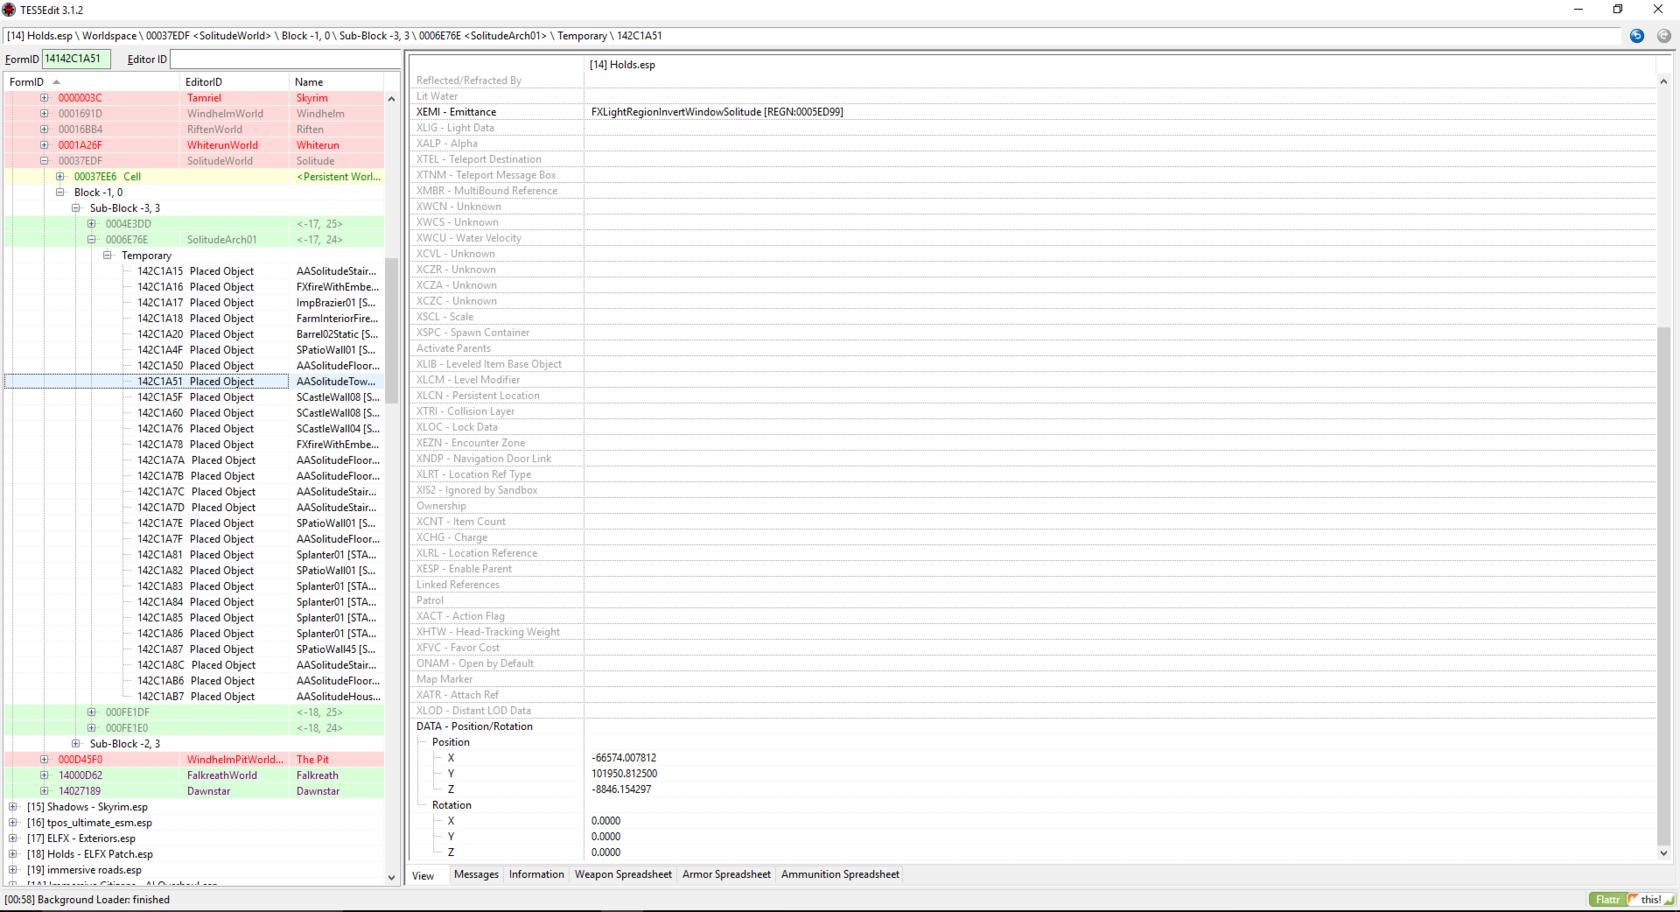1680x912 pixels.
Task: Expand the 0001691D WindhelmWorld node
Action: (x=44, y=114)
